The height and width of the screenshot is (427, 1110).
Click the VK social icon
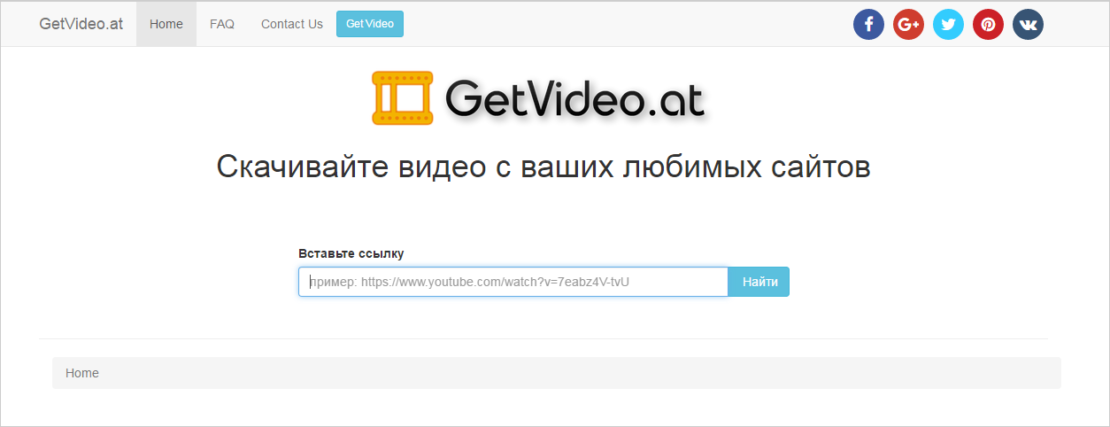[1028, 24]
